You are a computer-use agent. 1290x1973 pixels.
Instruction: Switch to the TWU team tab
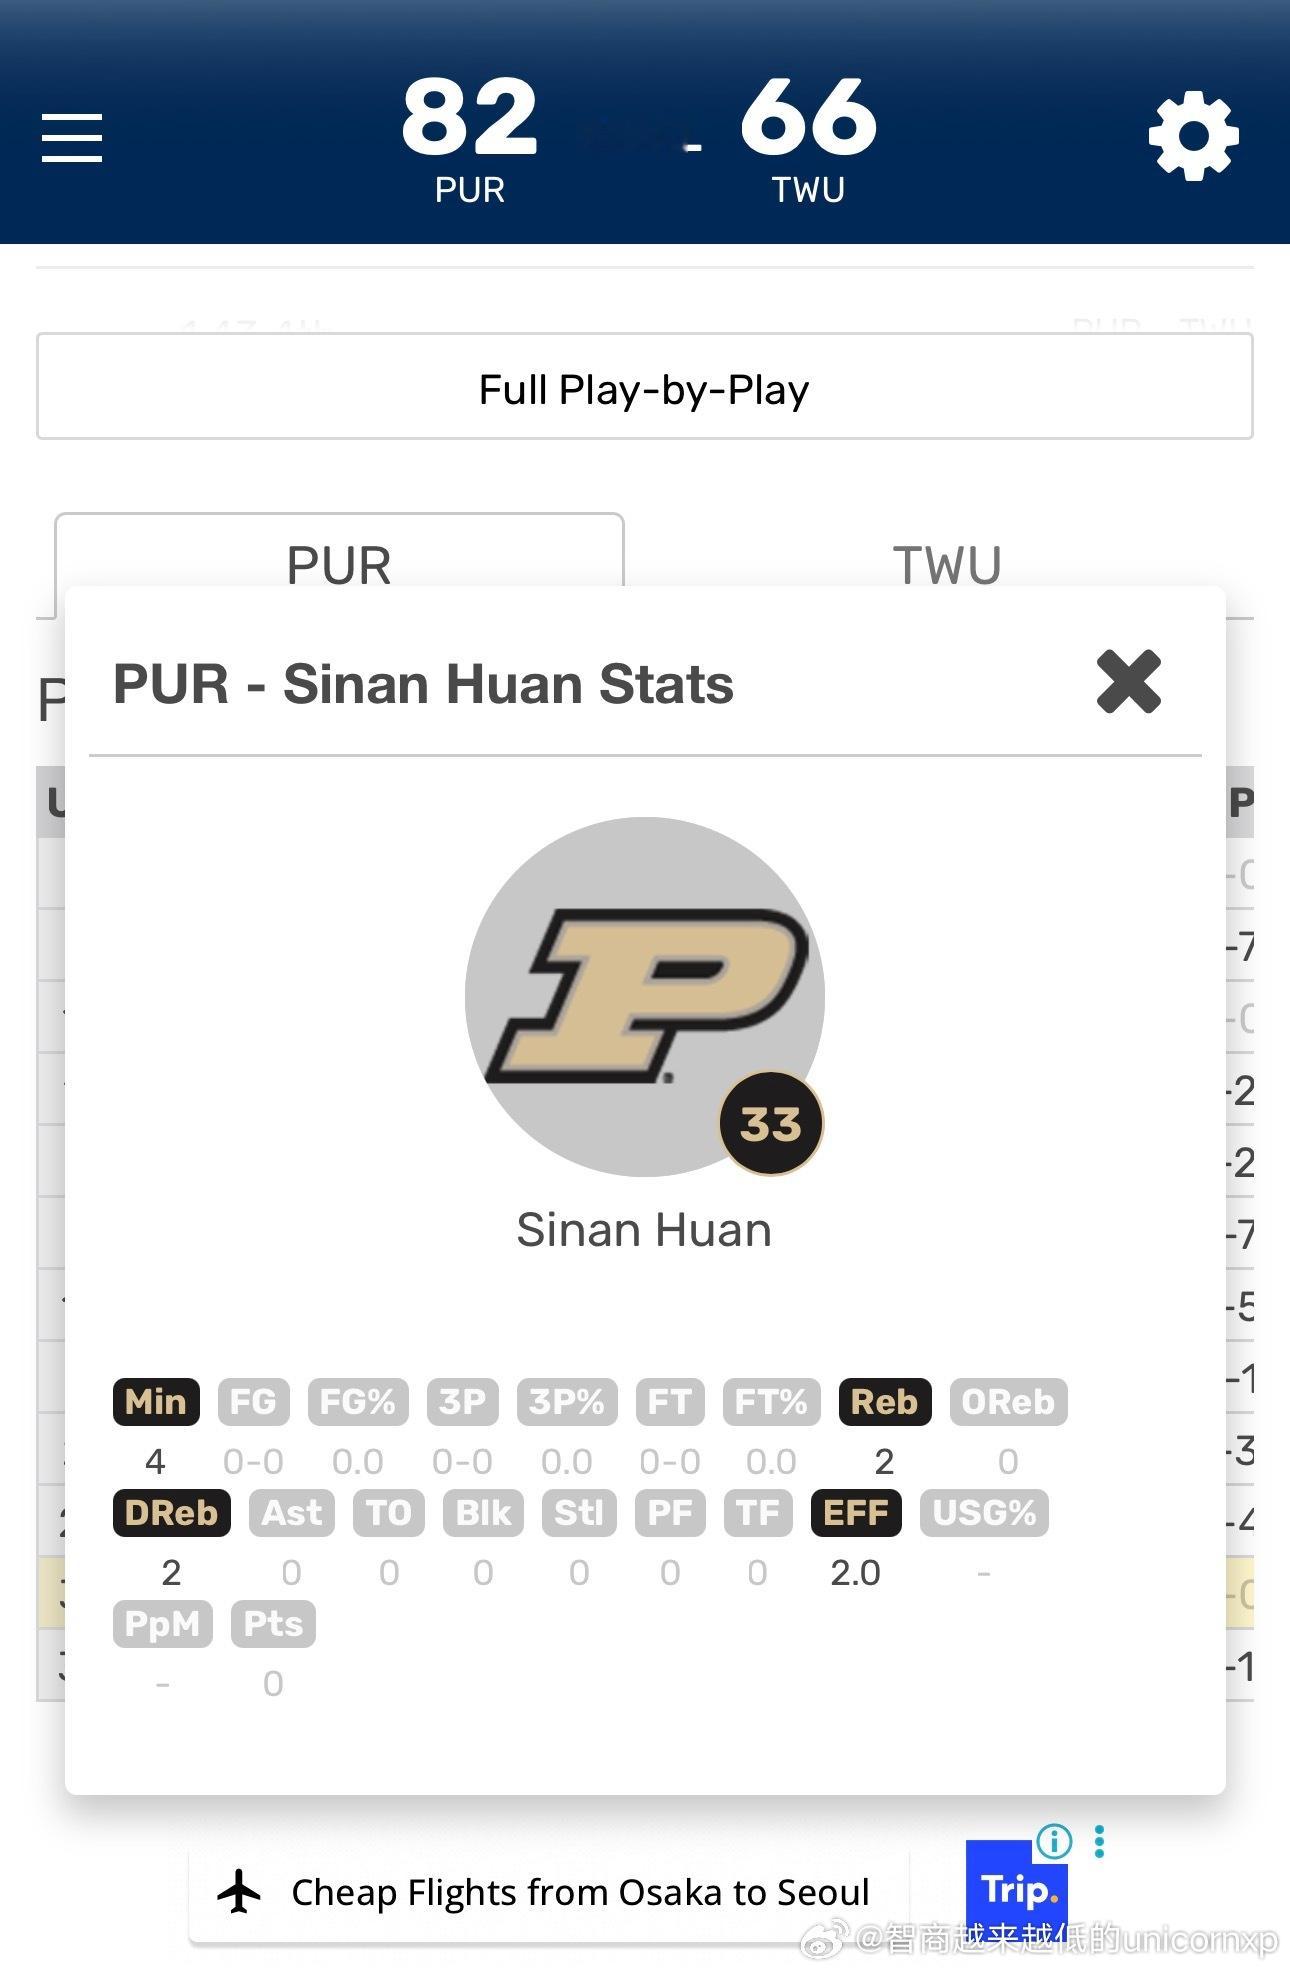pyautogui.click(x=946, y=565)
